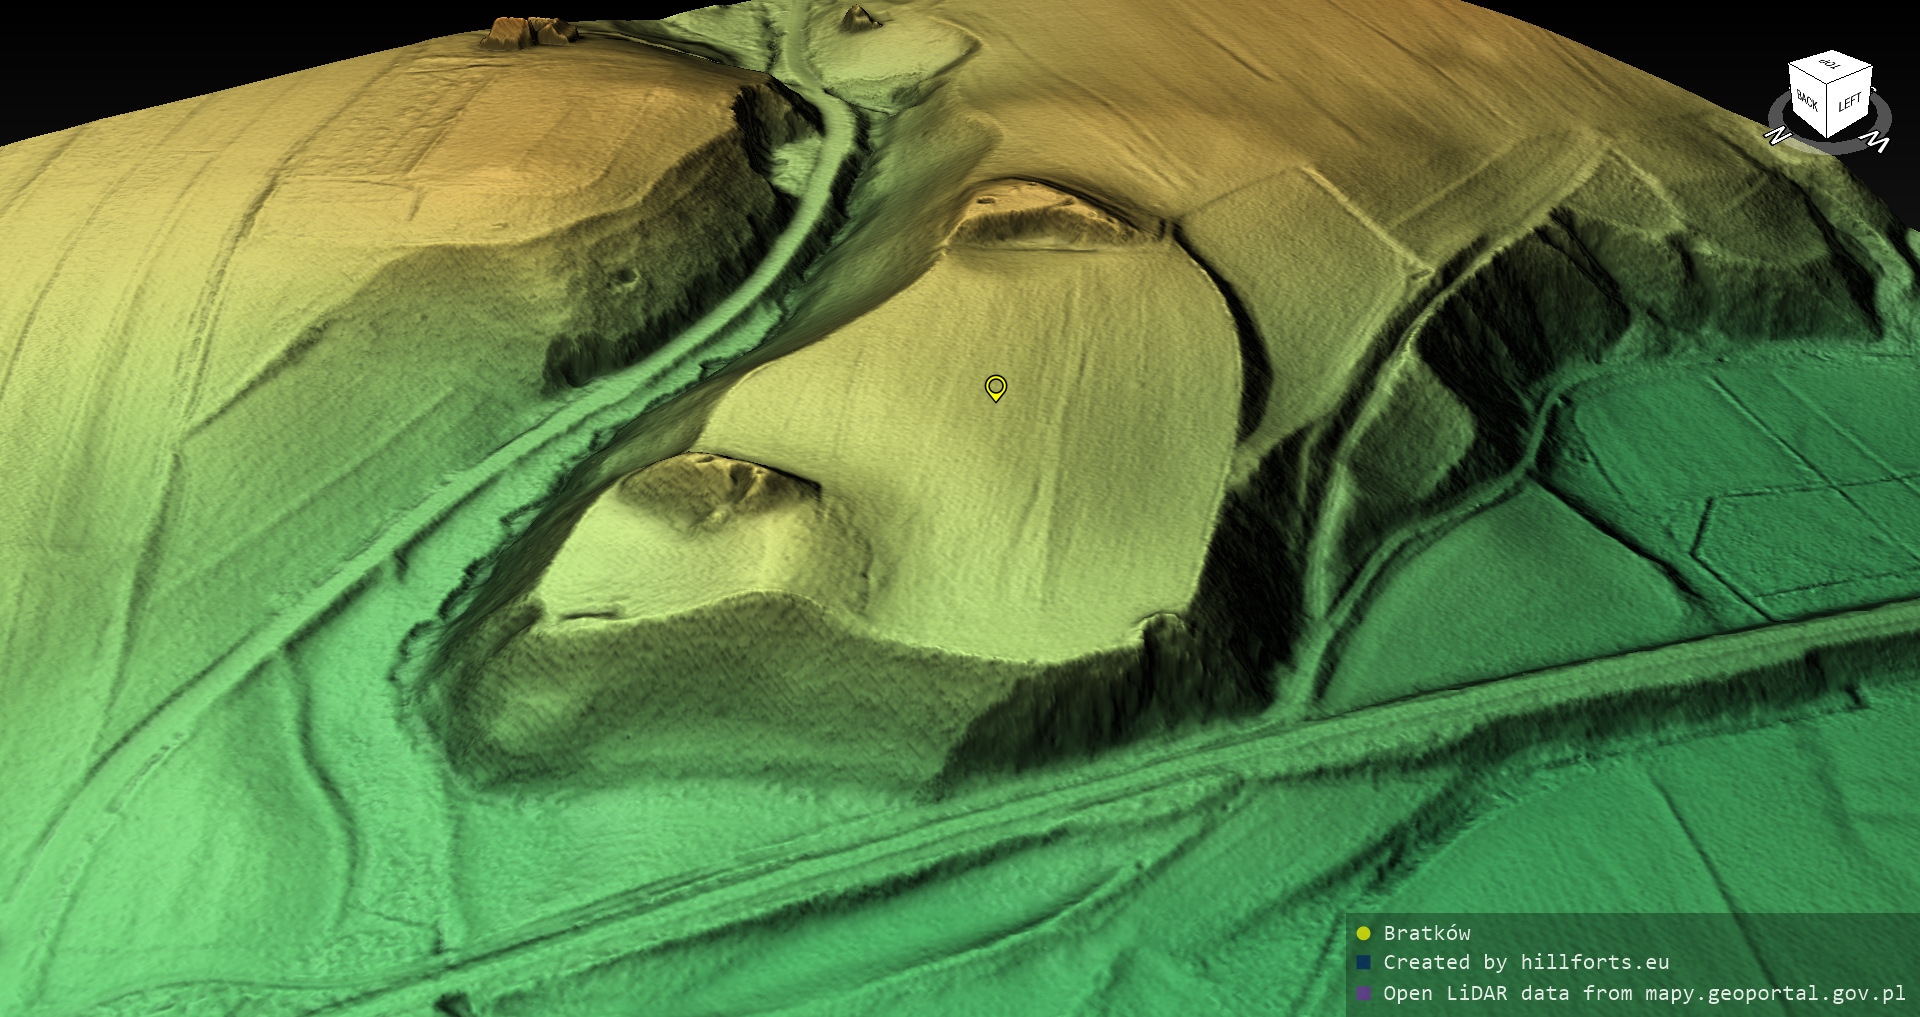
Task: Click the Bratków label in the legend
Action: click(1426, 933)
